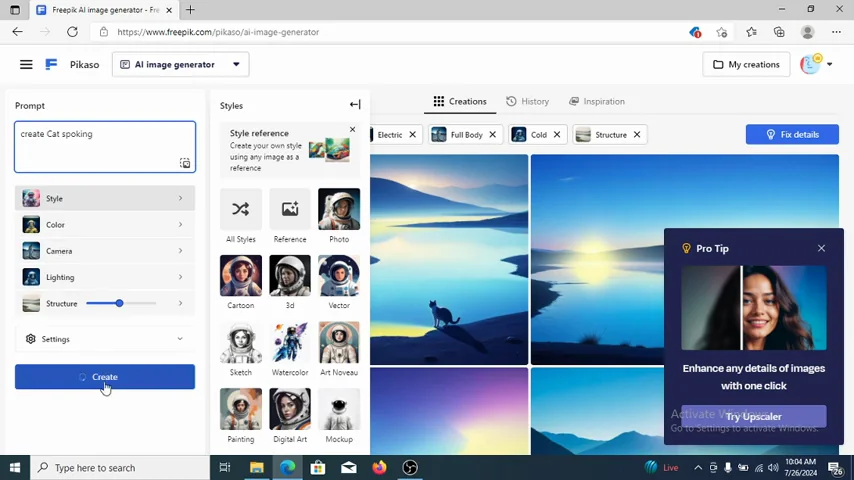Click the Freepik logo icon
854x480 pixels.
(51, 64)
